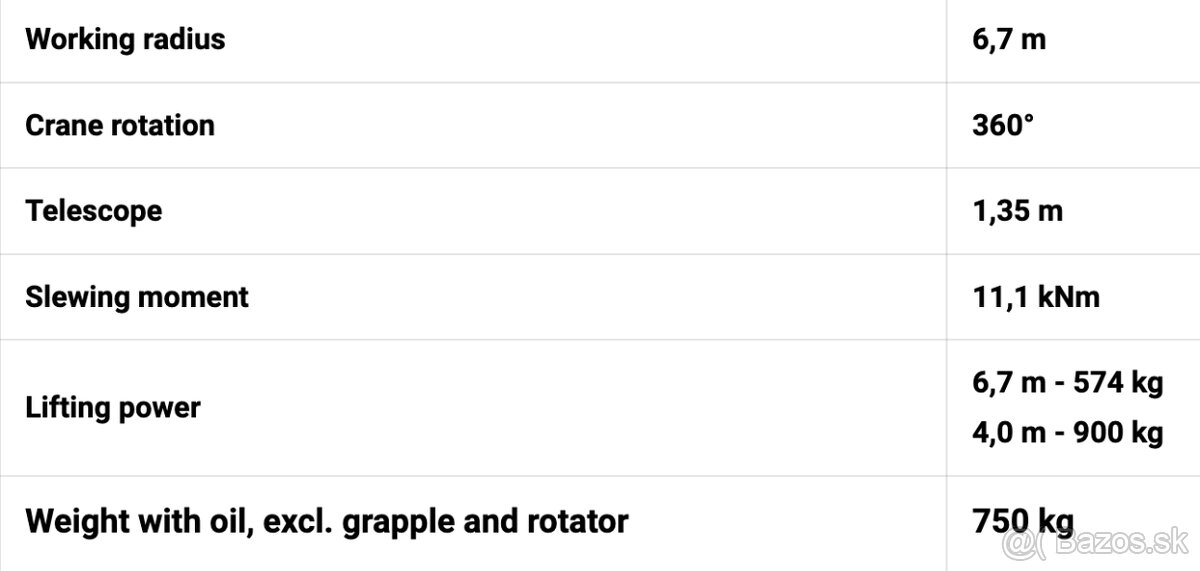Click the 11,1 kNm value
The width and height of the screenshot is (1200, 571).
tap(1035, 297)
